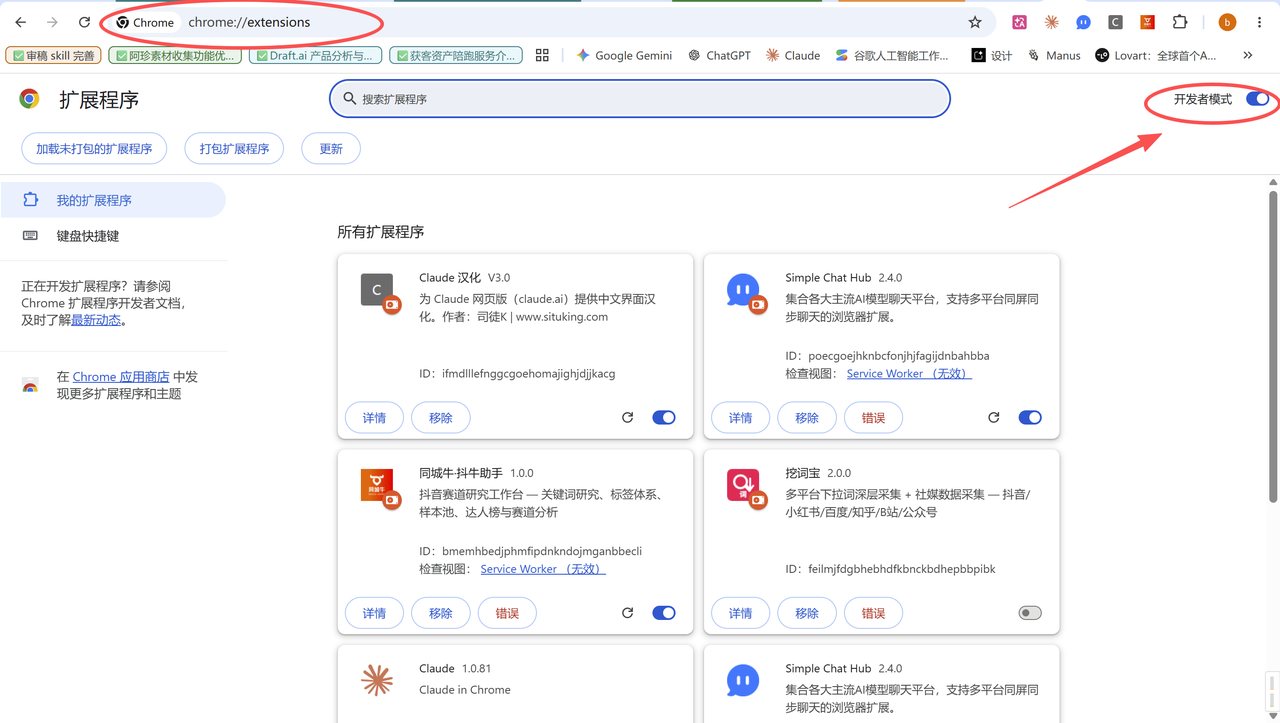
Task: Click the 同城牛-抖牛助手 card icon
Action: [378, 487]
